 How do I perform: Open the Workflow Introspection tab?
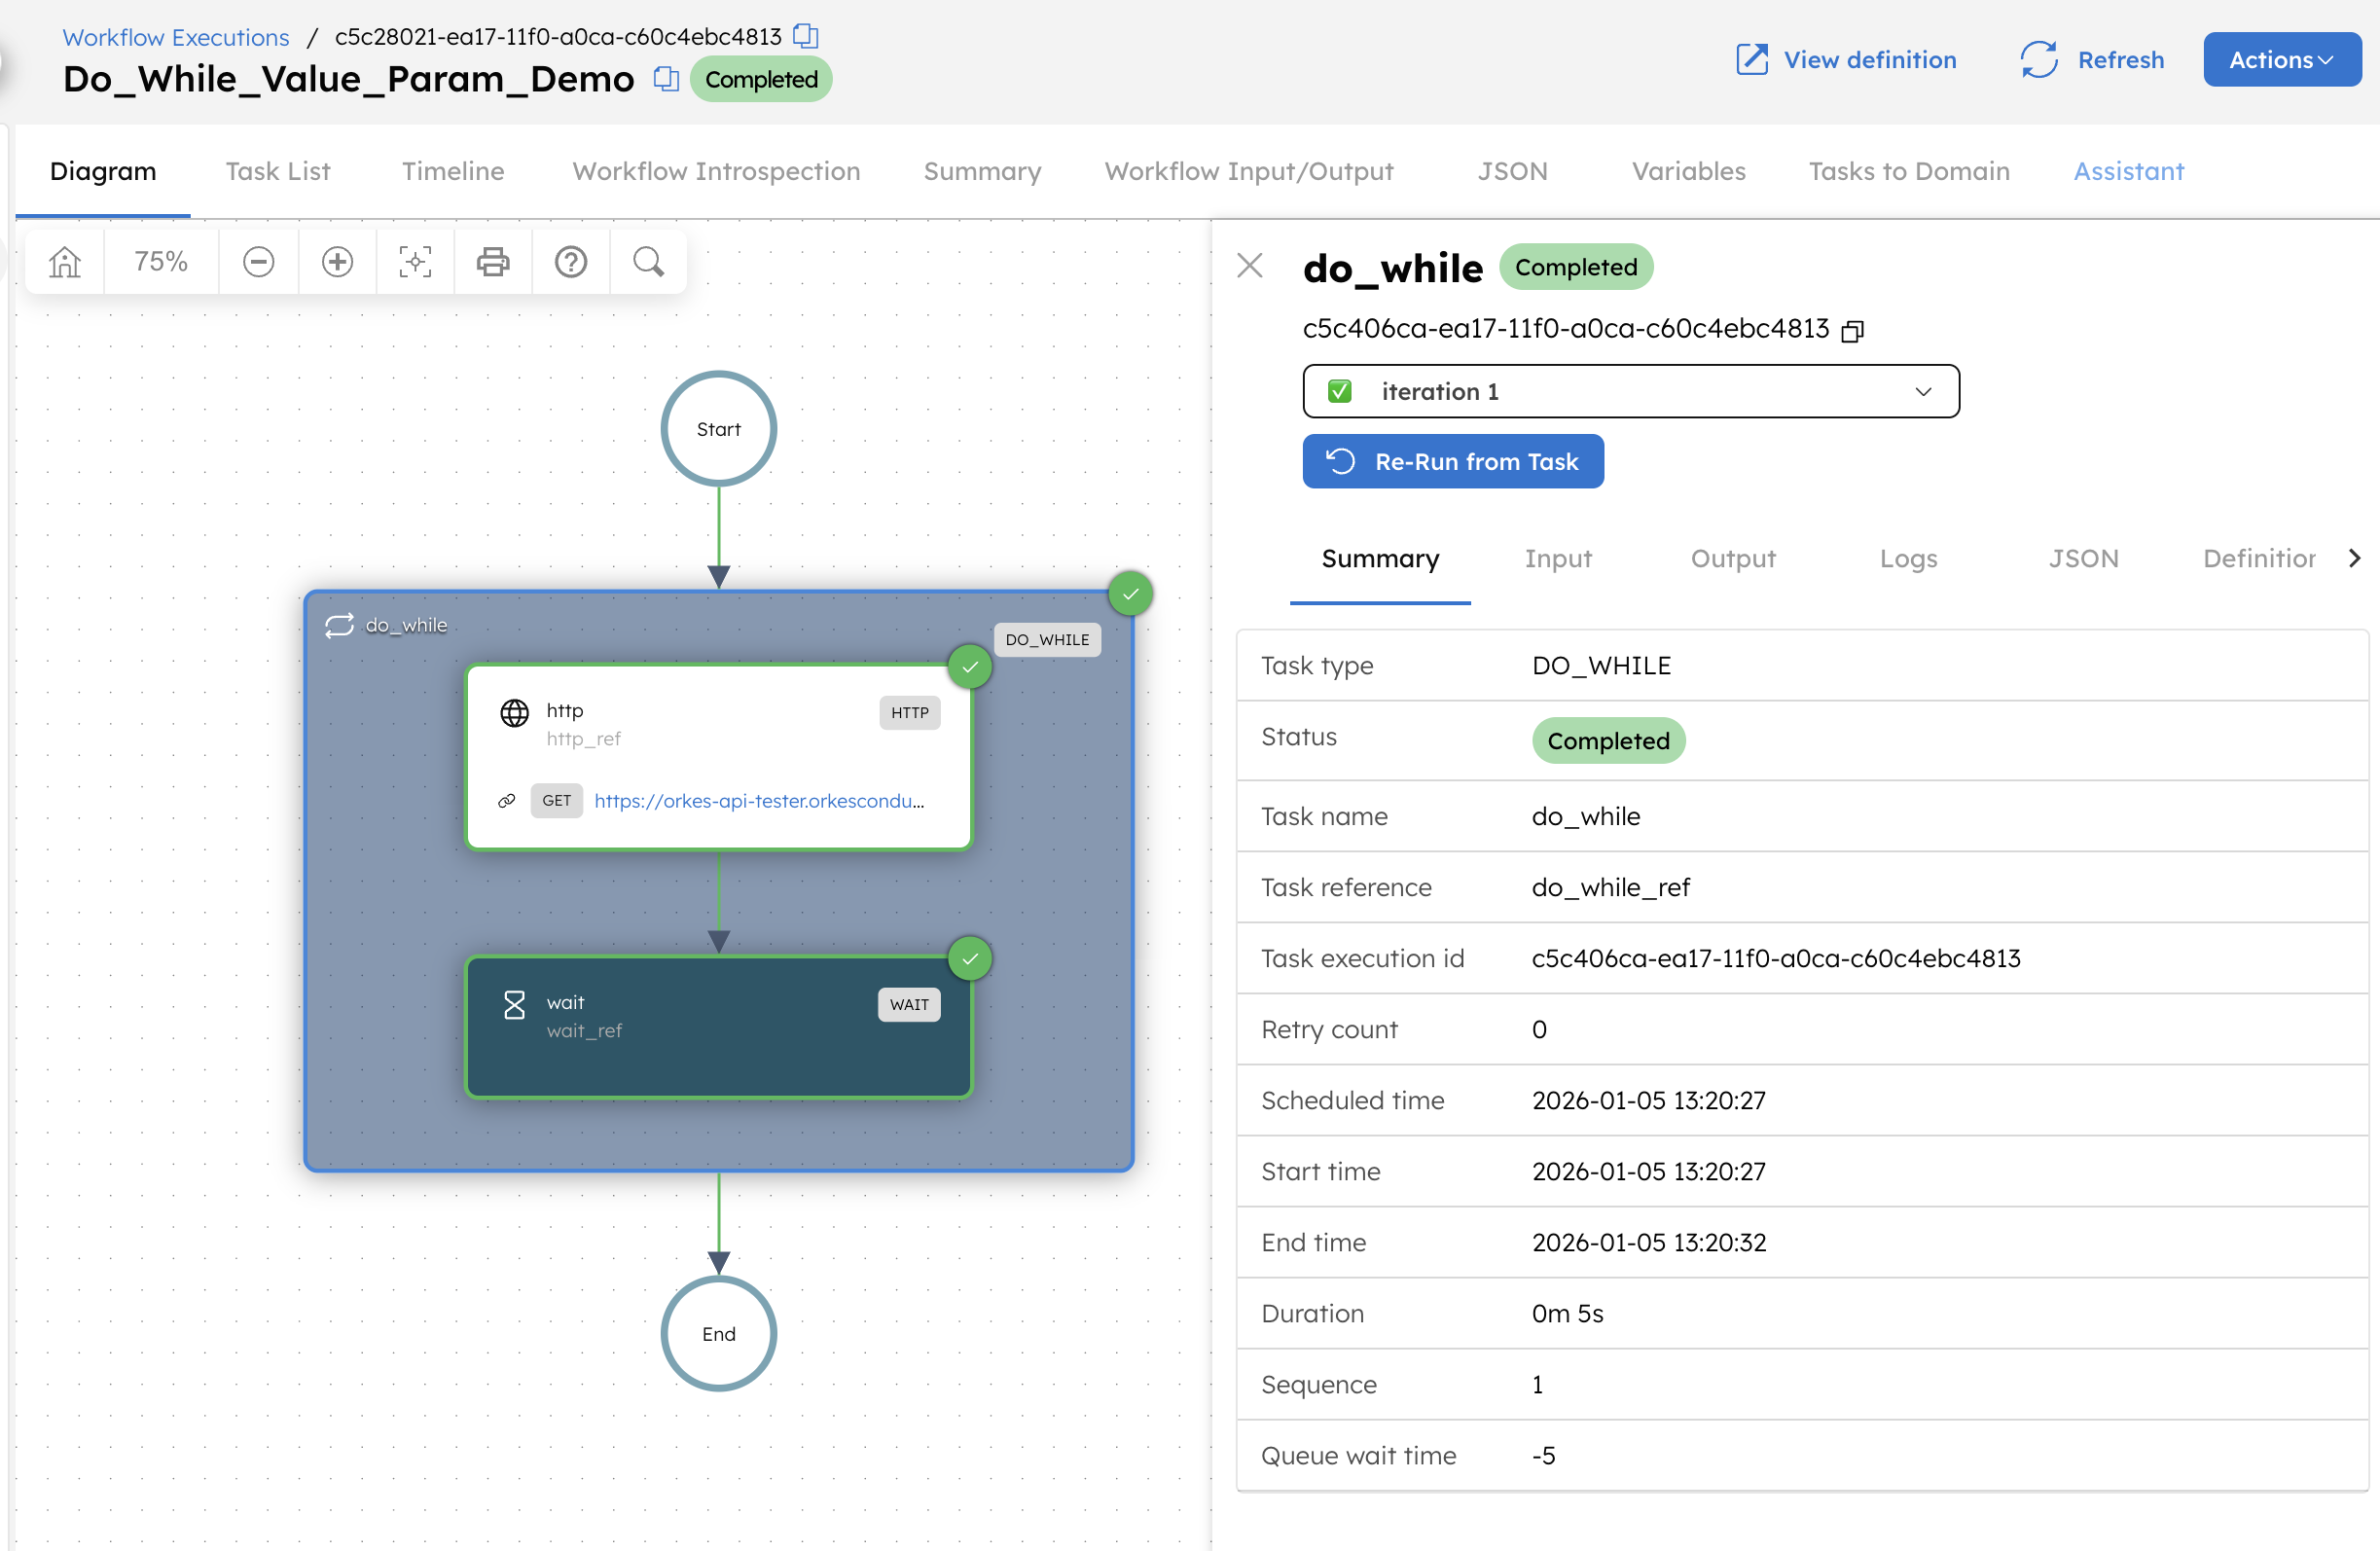click(x=715, y=171)
